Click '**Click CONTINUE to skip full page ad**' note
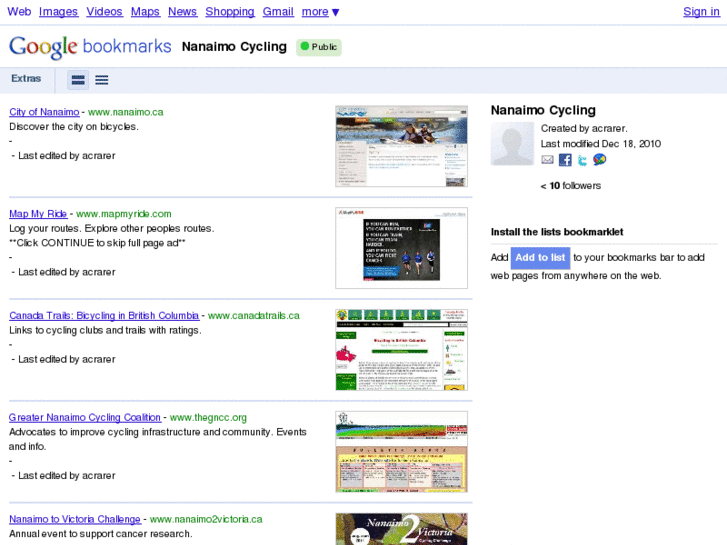The image size is (727, 545). click(x=97, y=243)
